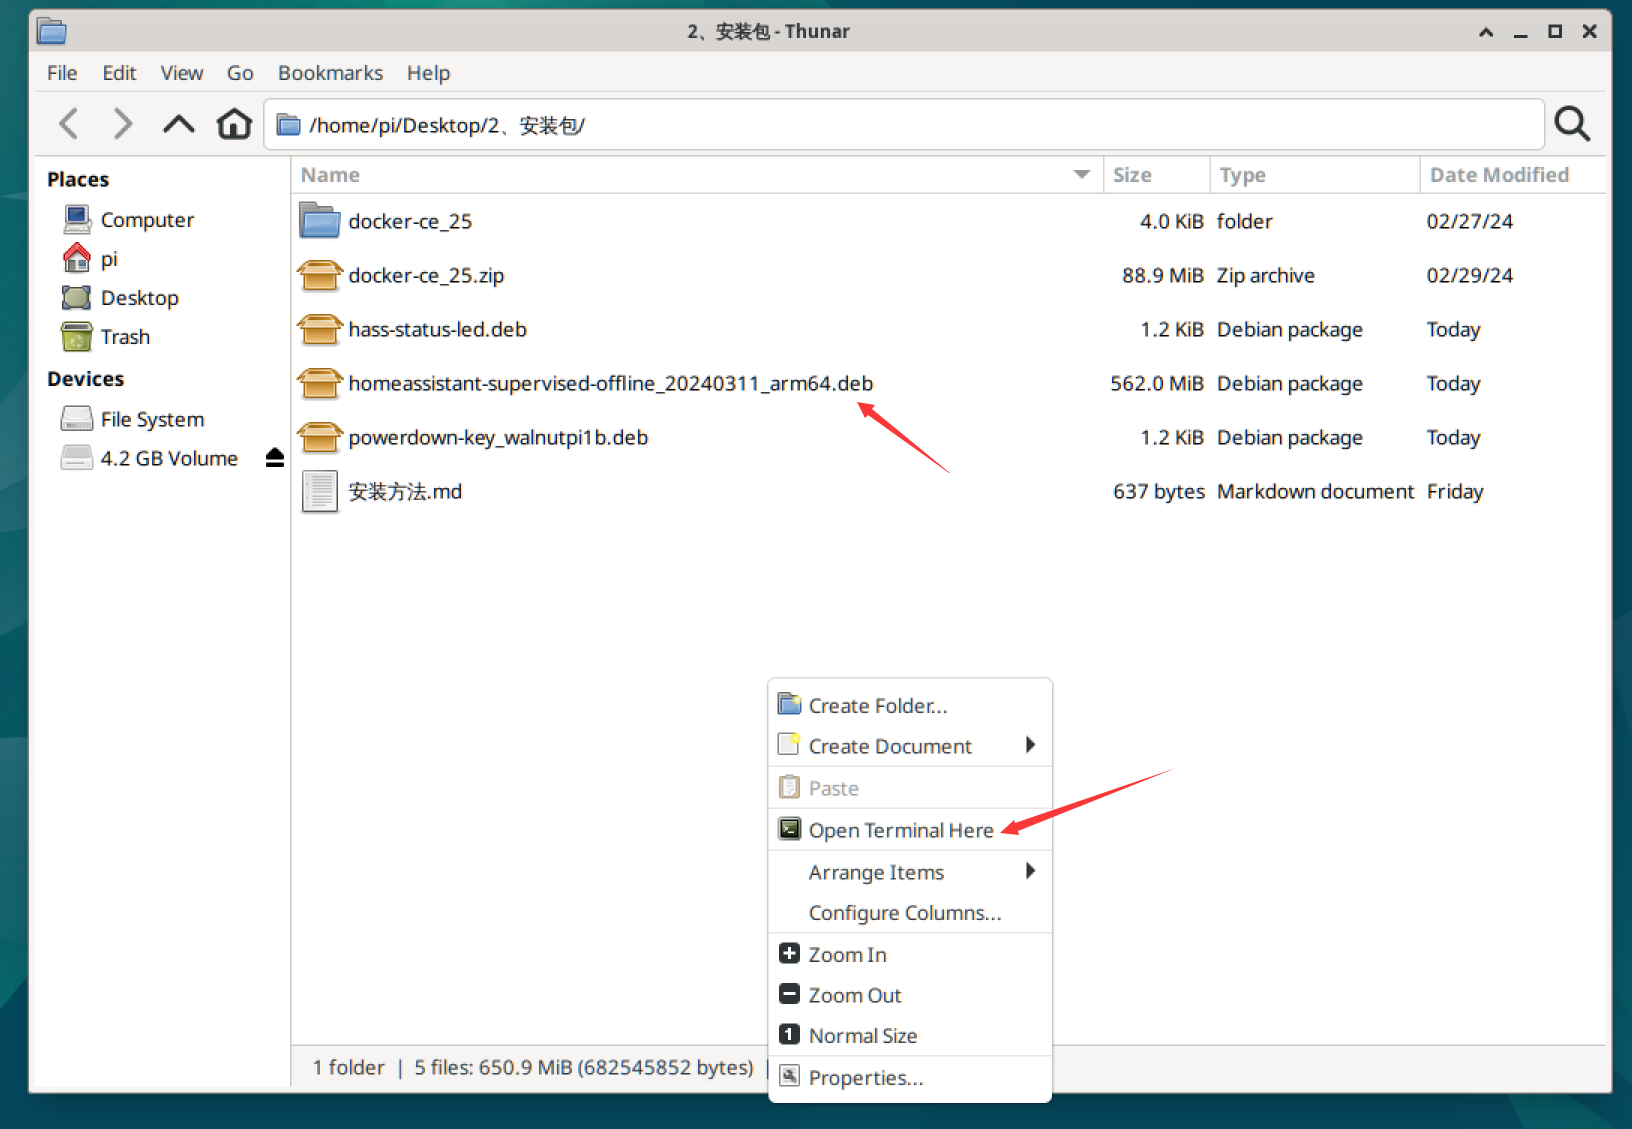
Task: Sort by Date Modified column header
Action: (1512, 174)
